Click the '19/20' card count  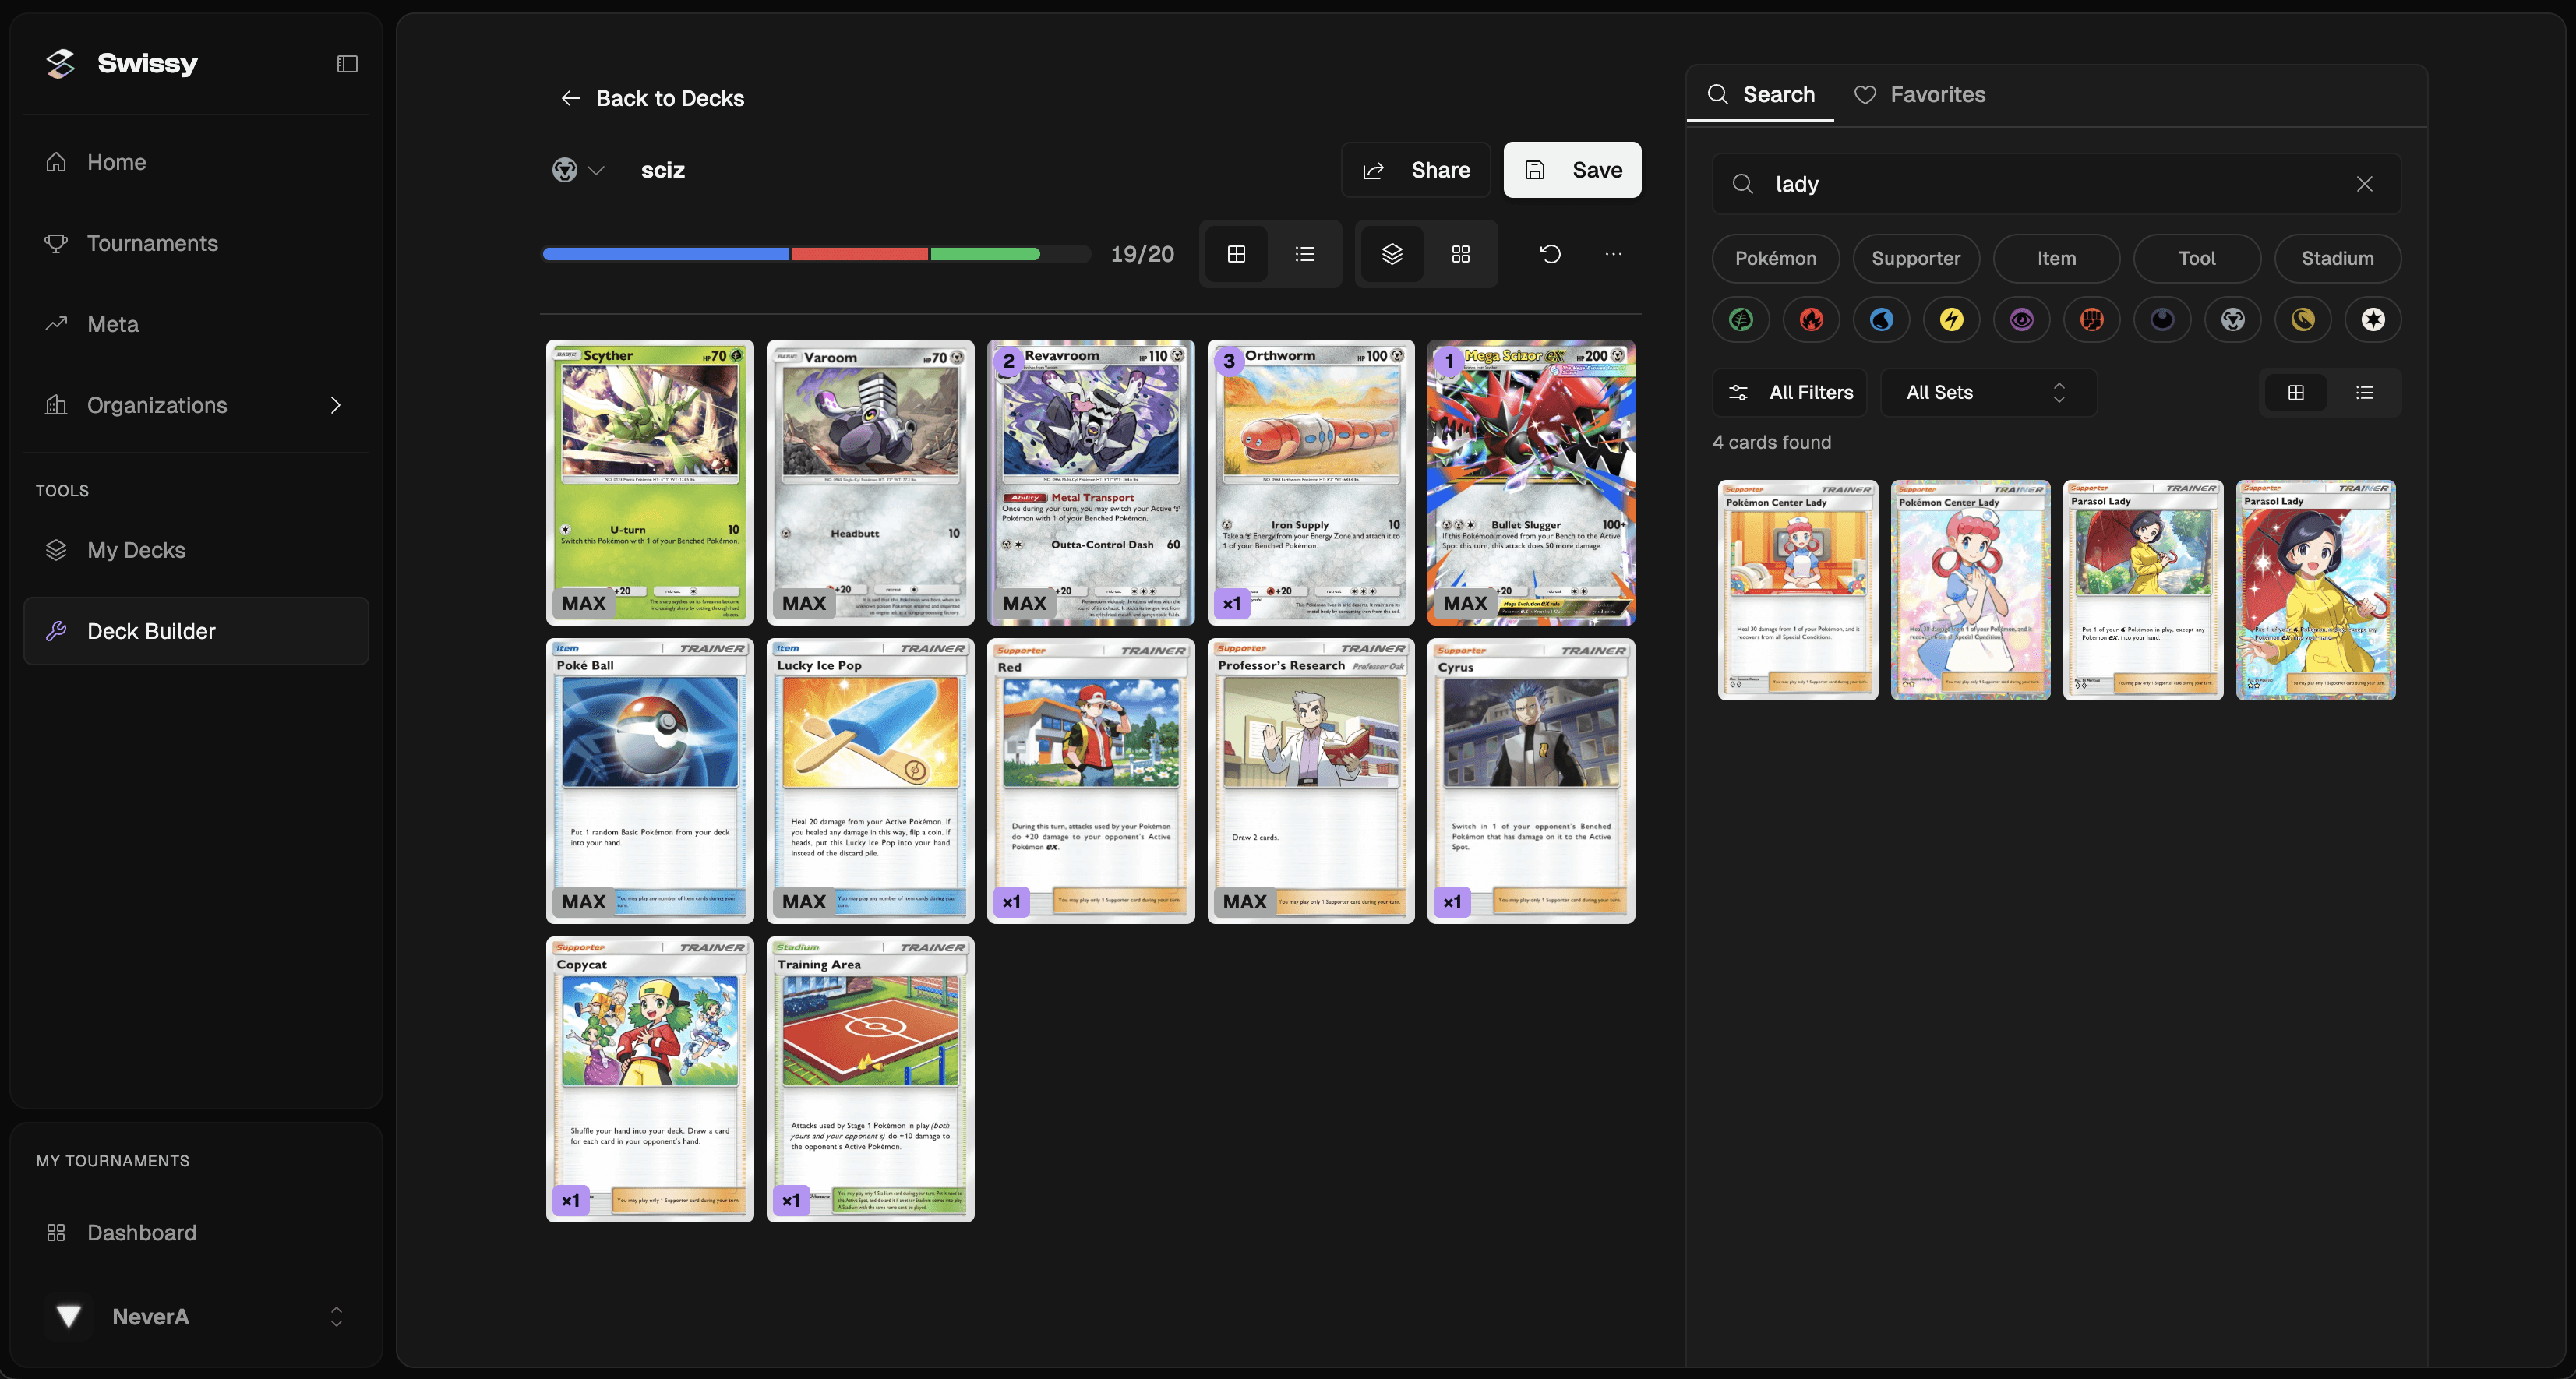(1142, 254)
